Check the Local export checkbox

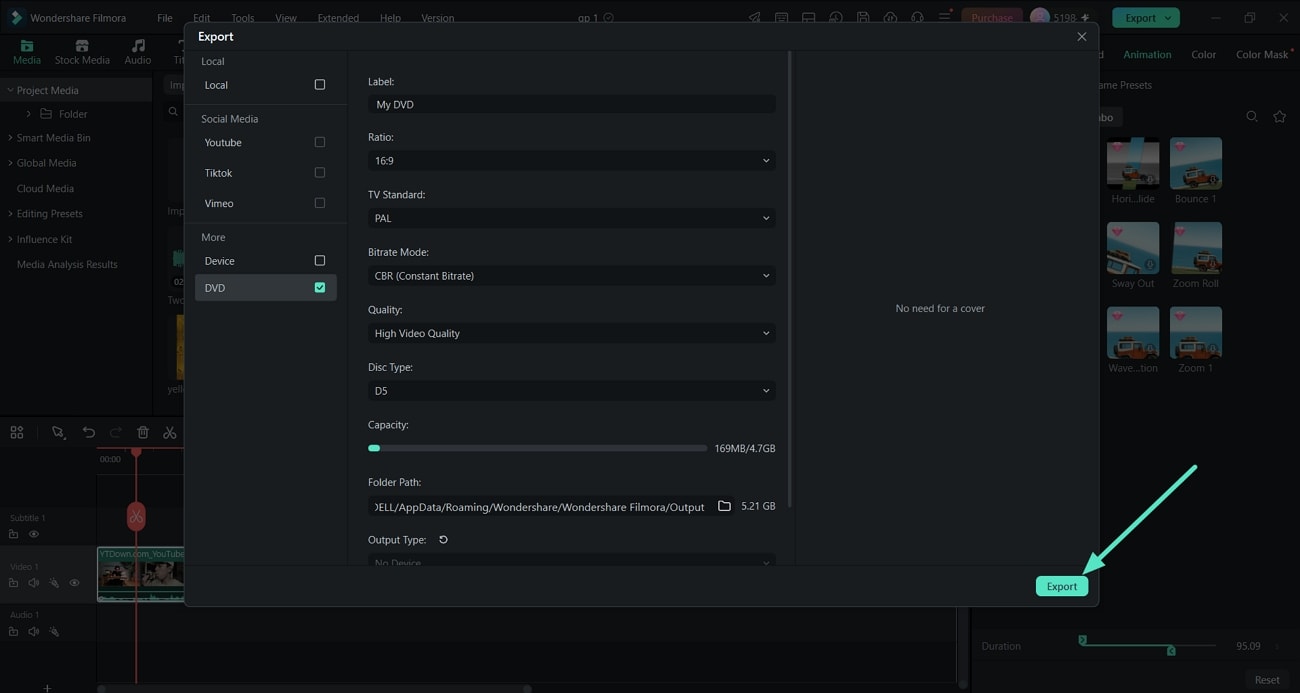click(320, 85)
